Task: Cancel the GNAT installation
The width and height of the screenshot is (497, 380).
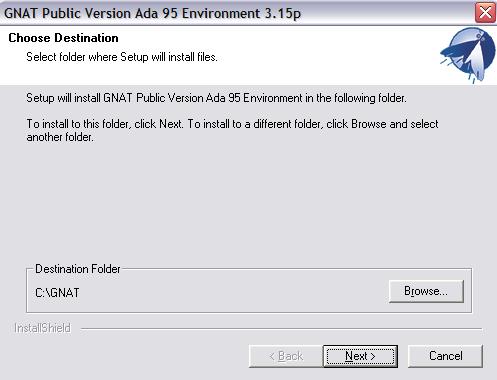Action: [445, 356]
